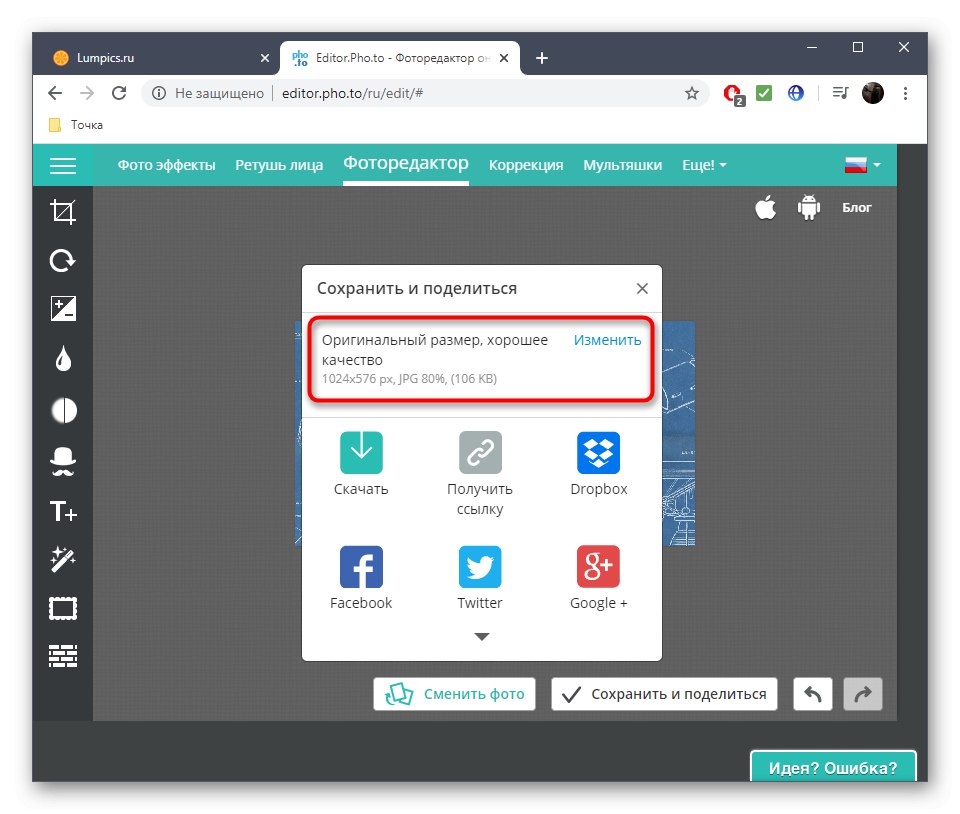Viewport: 960px width, 814px height.
Task: Click the undo arrow button
Action: pyautogui.click(x=812, y=694)
